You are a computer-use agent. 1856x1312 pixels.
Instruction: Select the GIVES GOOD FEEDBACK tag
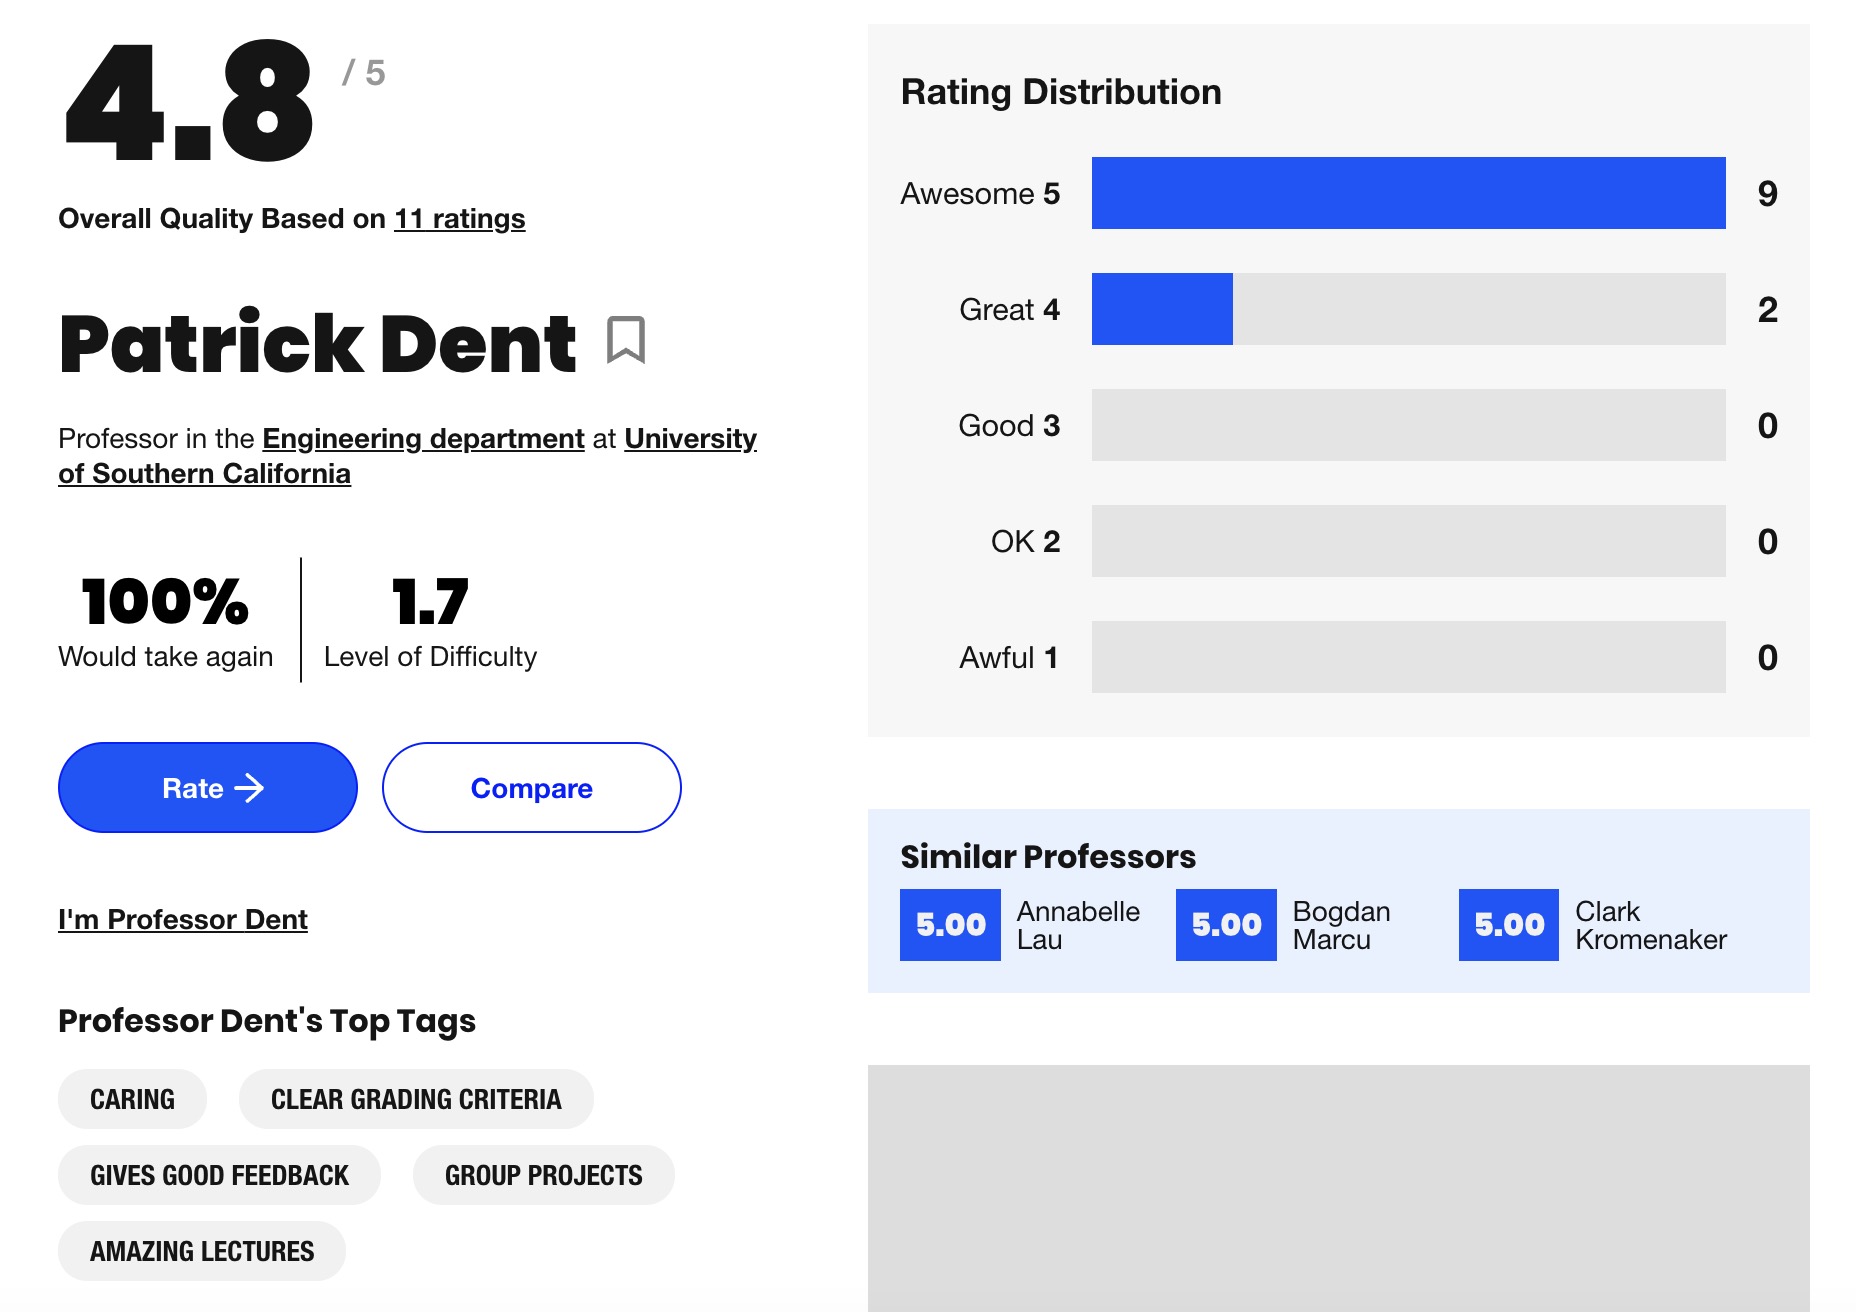click(x=219, y=1175)
